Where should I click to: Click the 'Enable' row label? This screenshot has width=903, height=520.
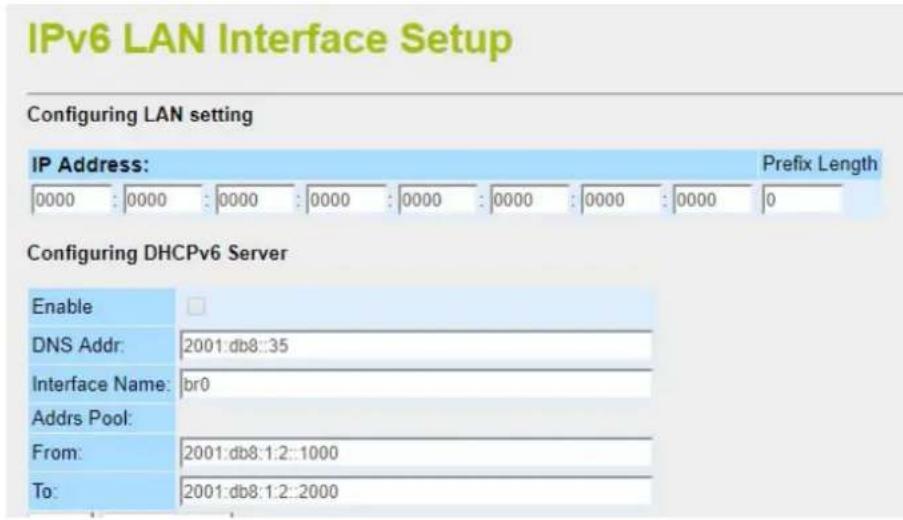click(62, 306)
